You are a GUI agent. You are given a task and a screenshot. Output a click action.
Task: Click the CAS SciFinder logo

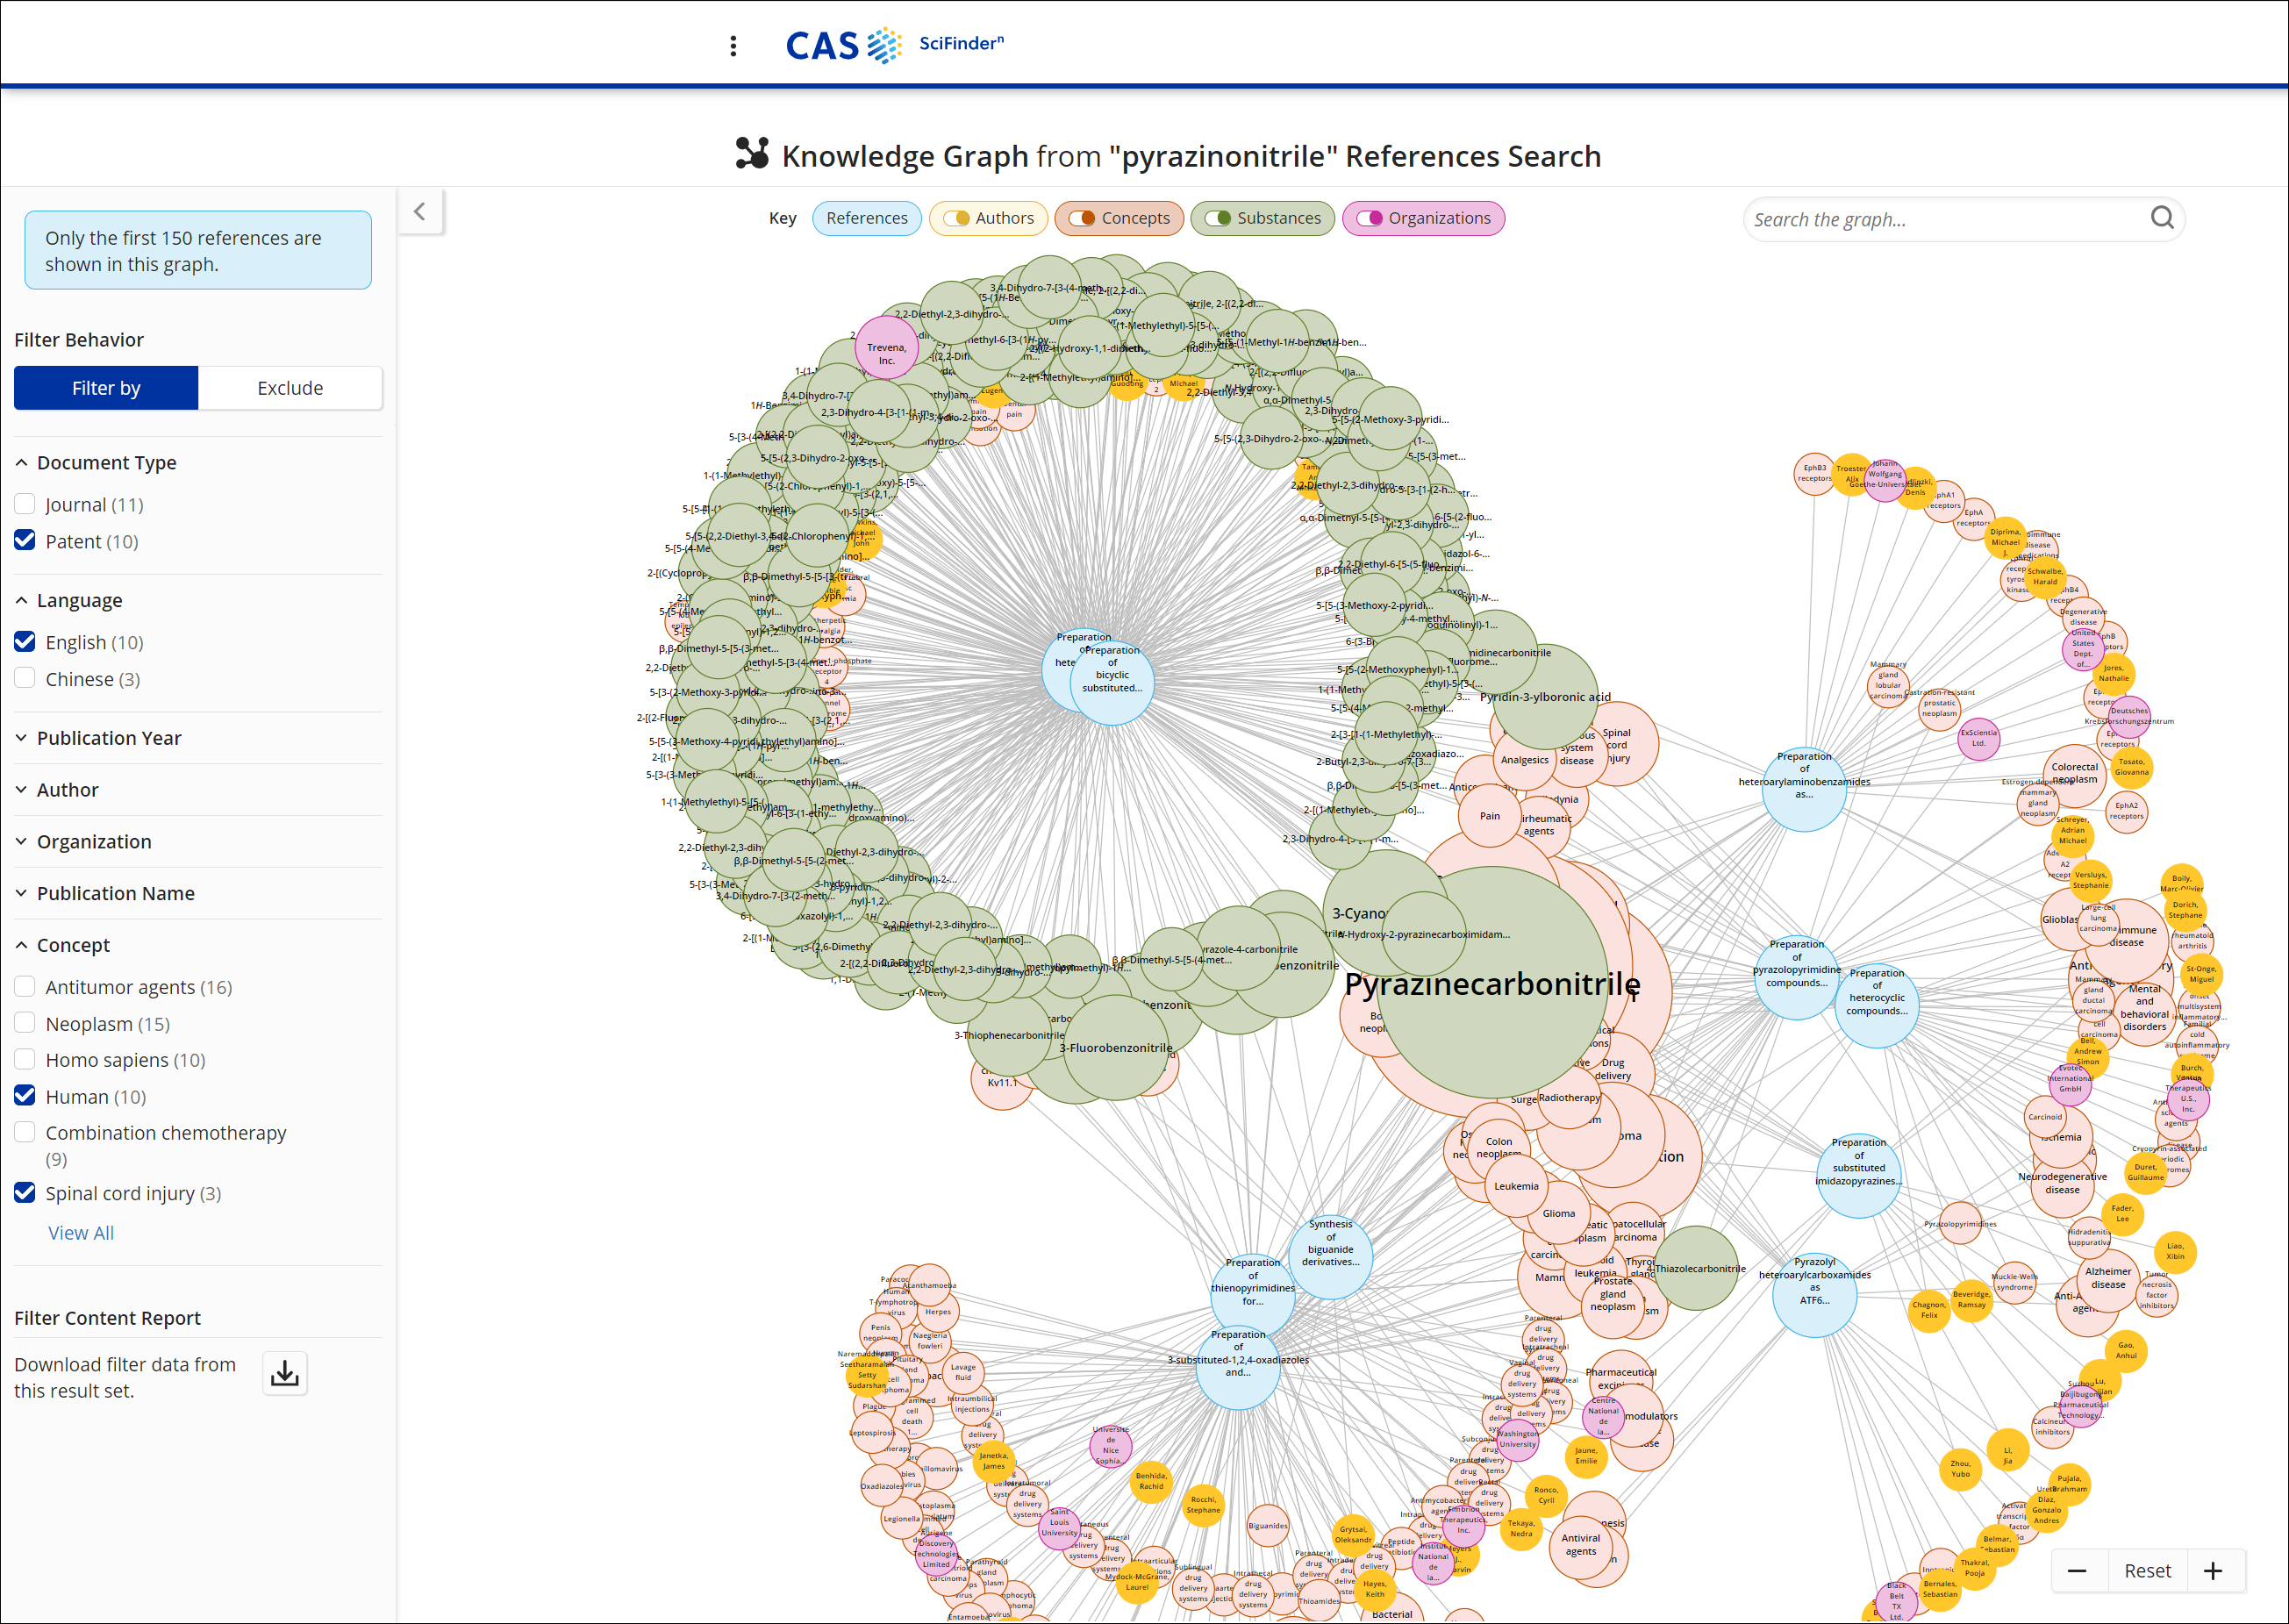pos(893,45)
